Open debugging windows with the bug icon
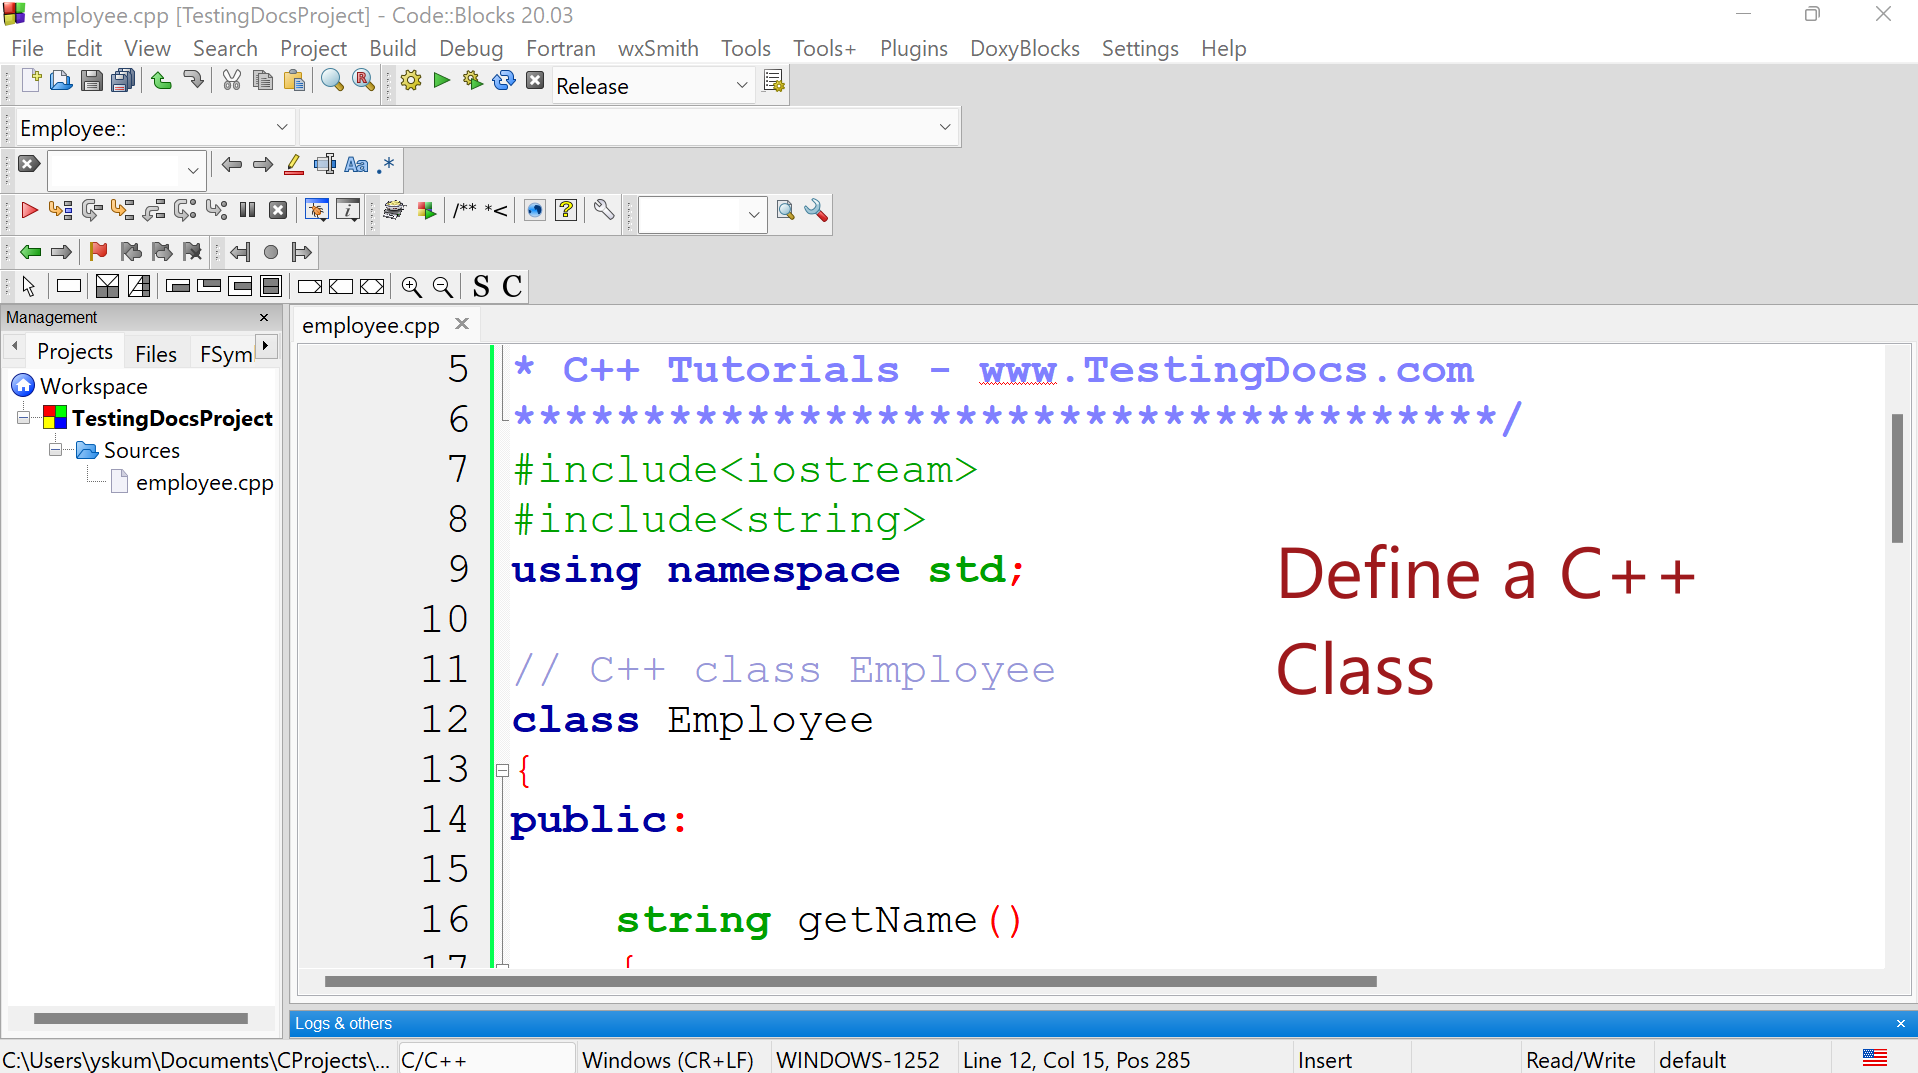The height and width of the screenshot is (1073, 1918). pyautogui.click(x=315, y=210)
